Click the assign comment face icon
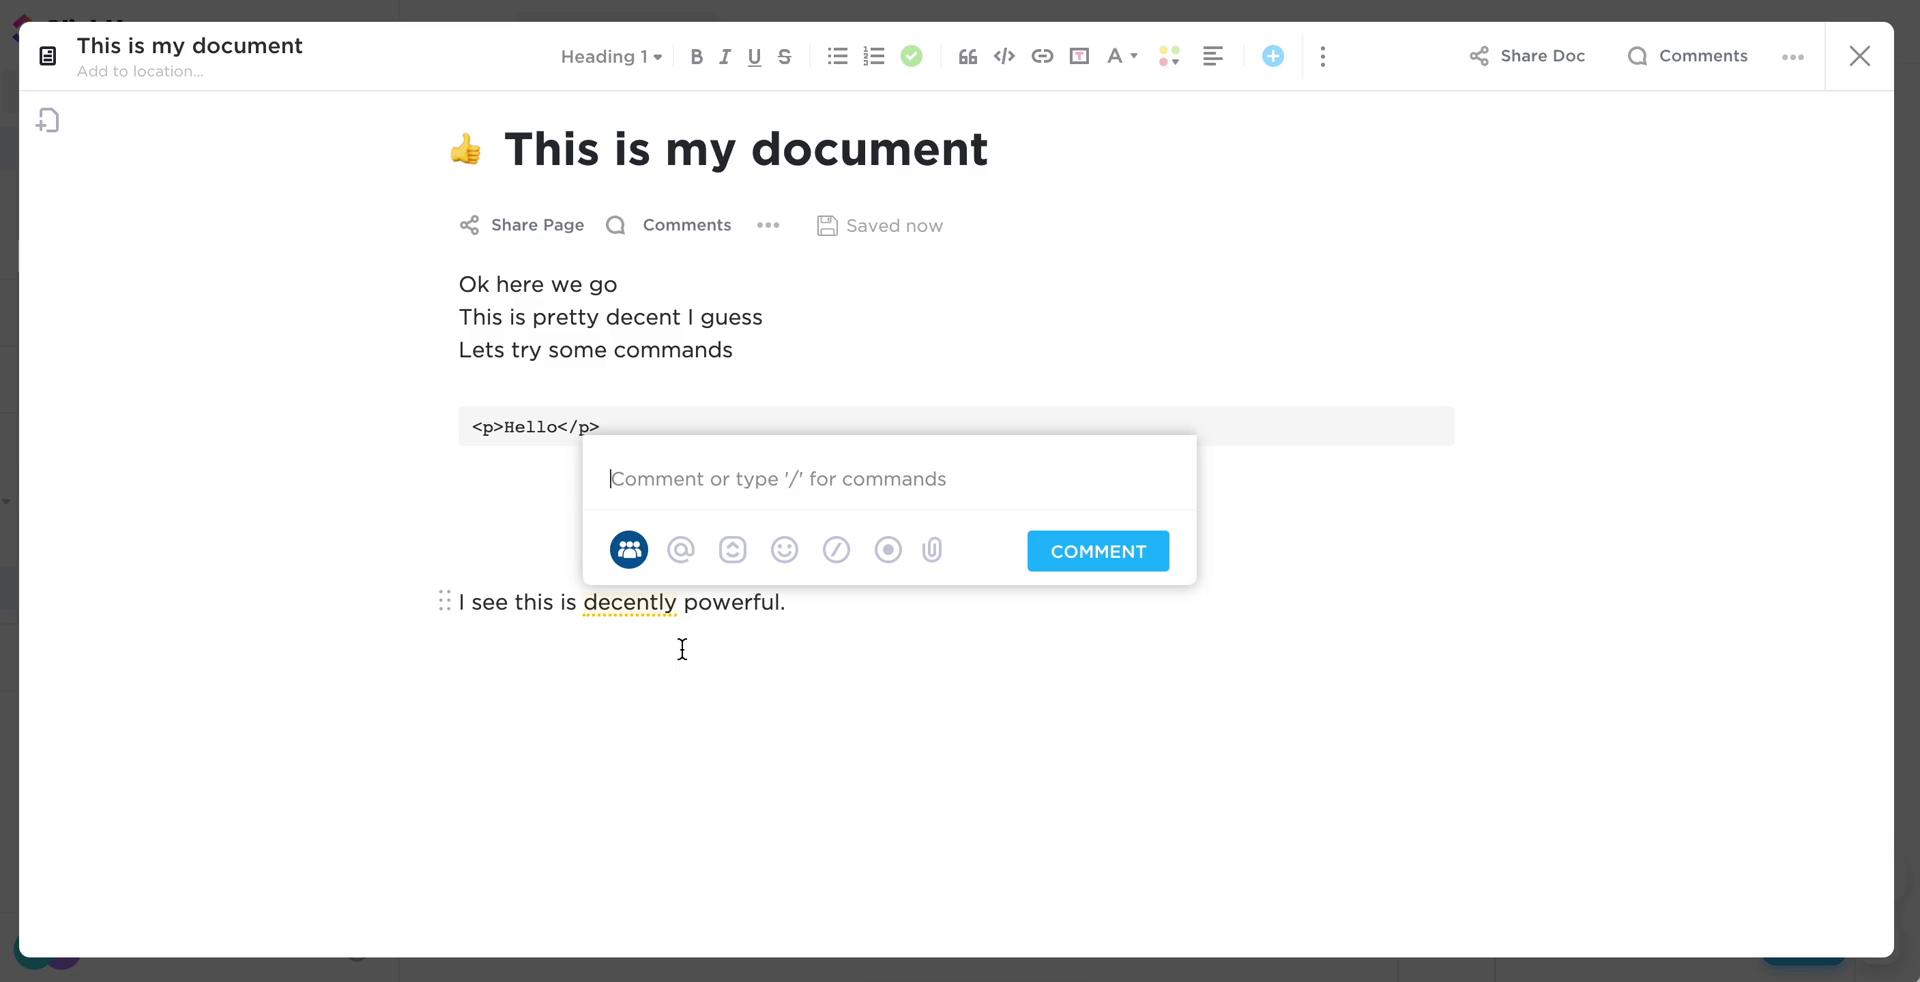 (x=733, y=550)
